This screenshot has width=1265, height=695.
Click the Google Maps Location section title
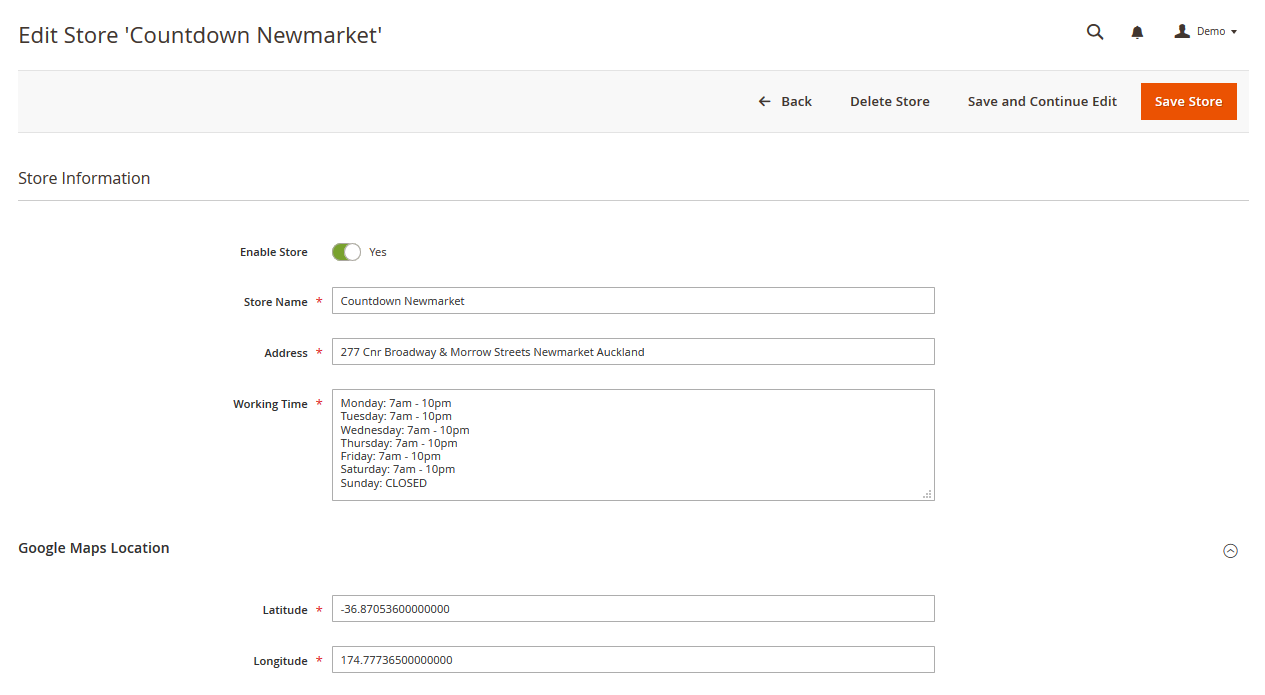coord(94,548)
